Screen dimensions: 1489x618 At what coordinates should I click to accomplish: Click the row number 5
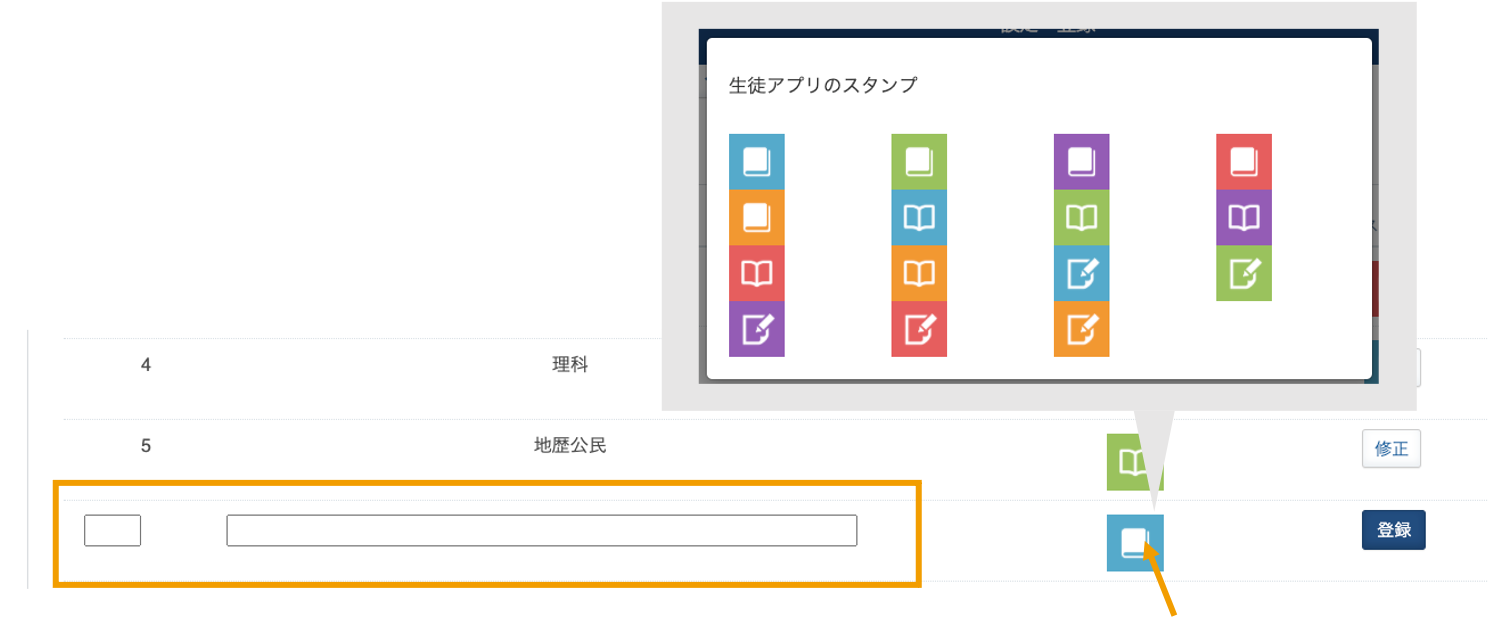point(146,446)
